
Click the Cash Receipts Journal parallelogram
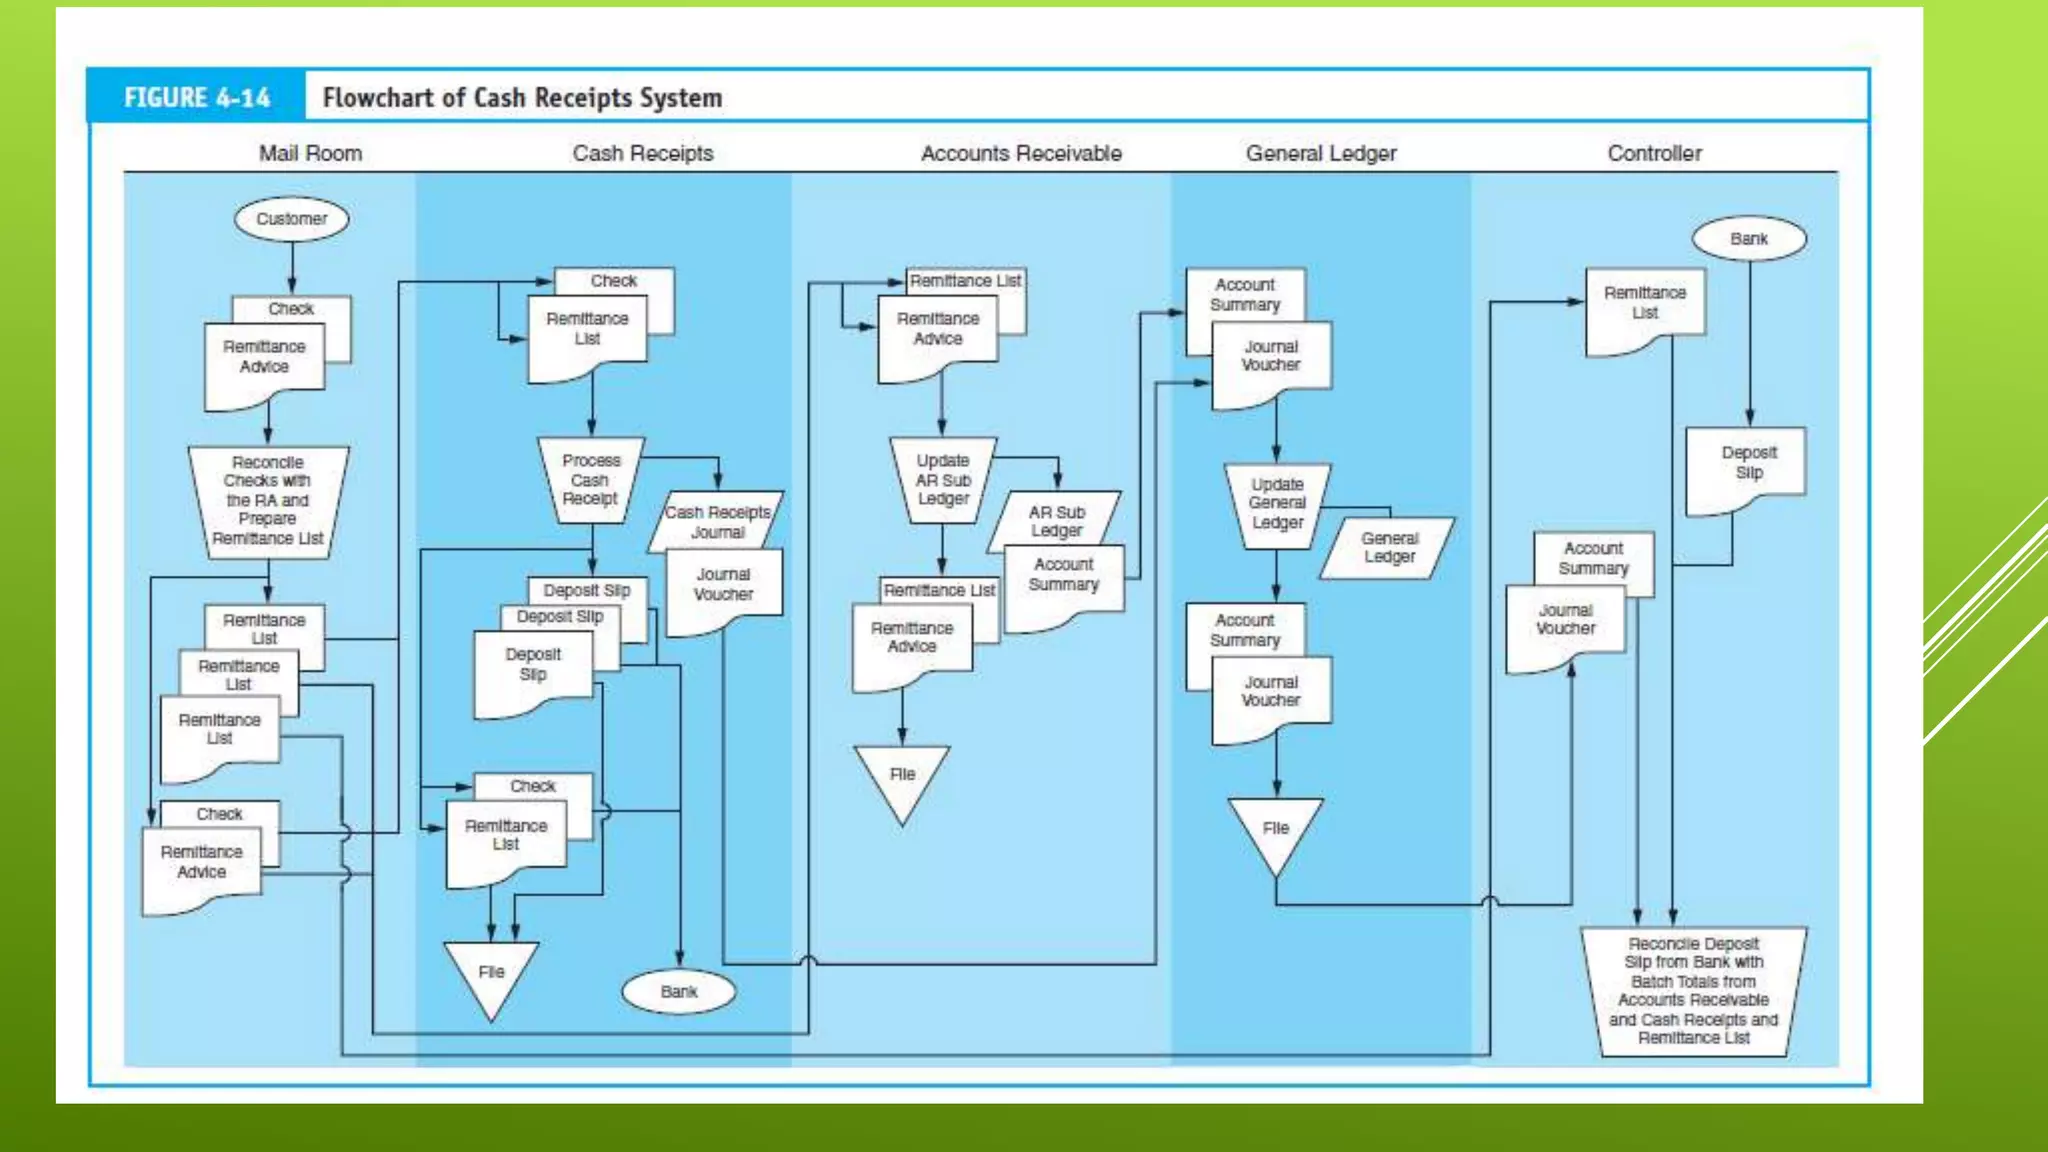tap(717, 521)
